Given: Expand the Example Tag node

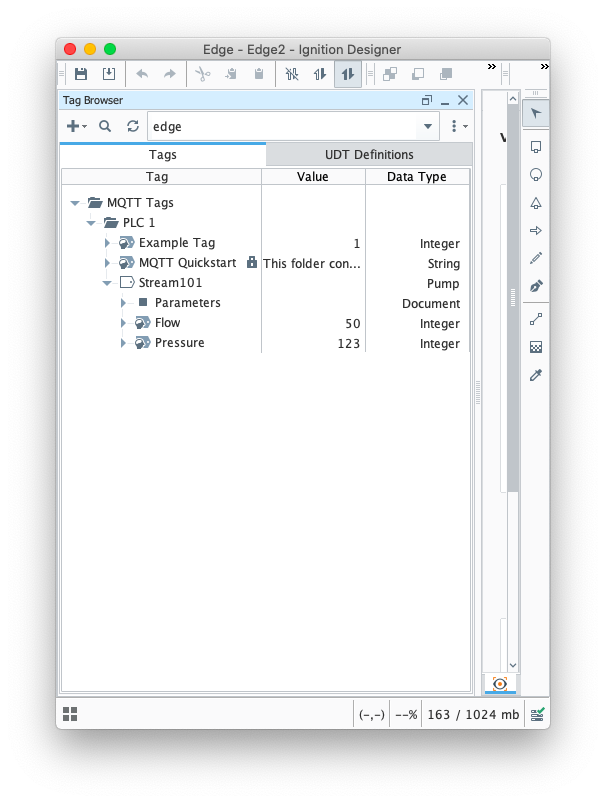Looking at the screenshot, I should click(107, 243).
